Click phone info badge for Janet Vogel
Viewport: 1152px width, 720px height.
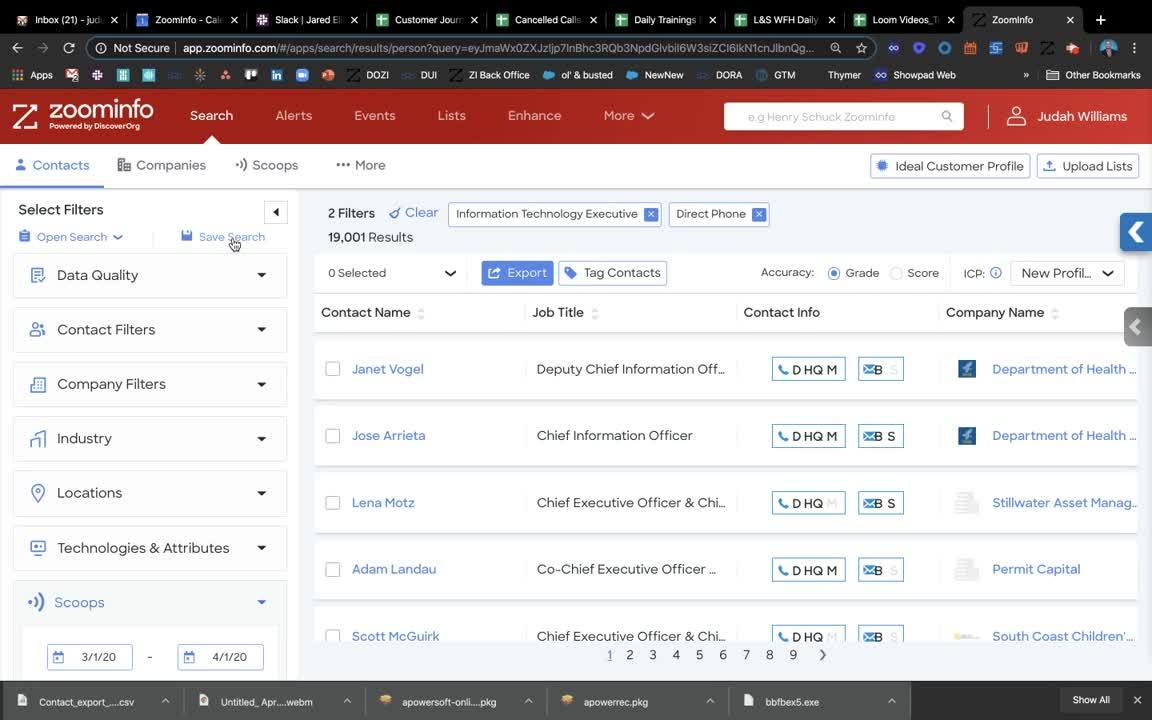(x=808, y=370)
